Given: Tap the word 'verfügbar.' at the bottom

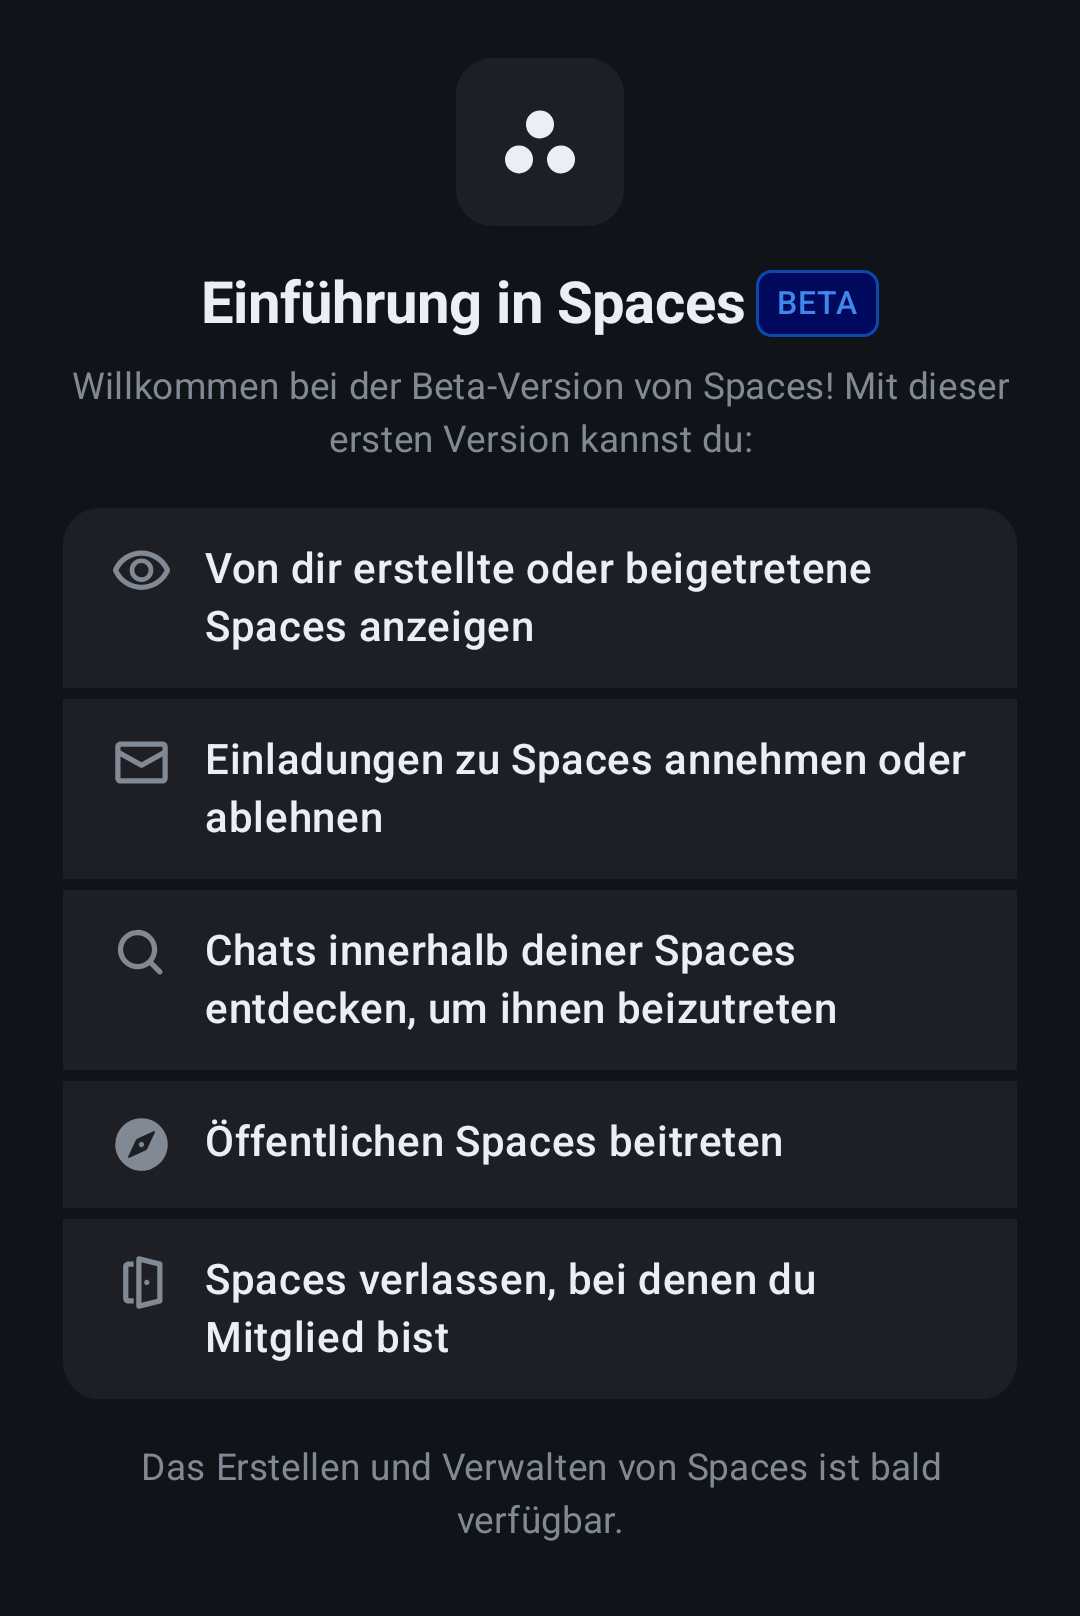Looking at the screenshot, I should (540, 1521).
